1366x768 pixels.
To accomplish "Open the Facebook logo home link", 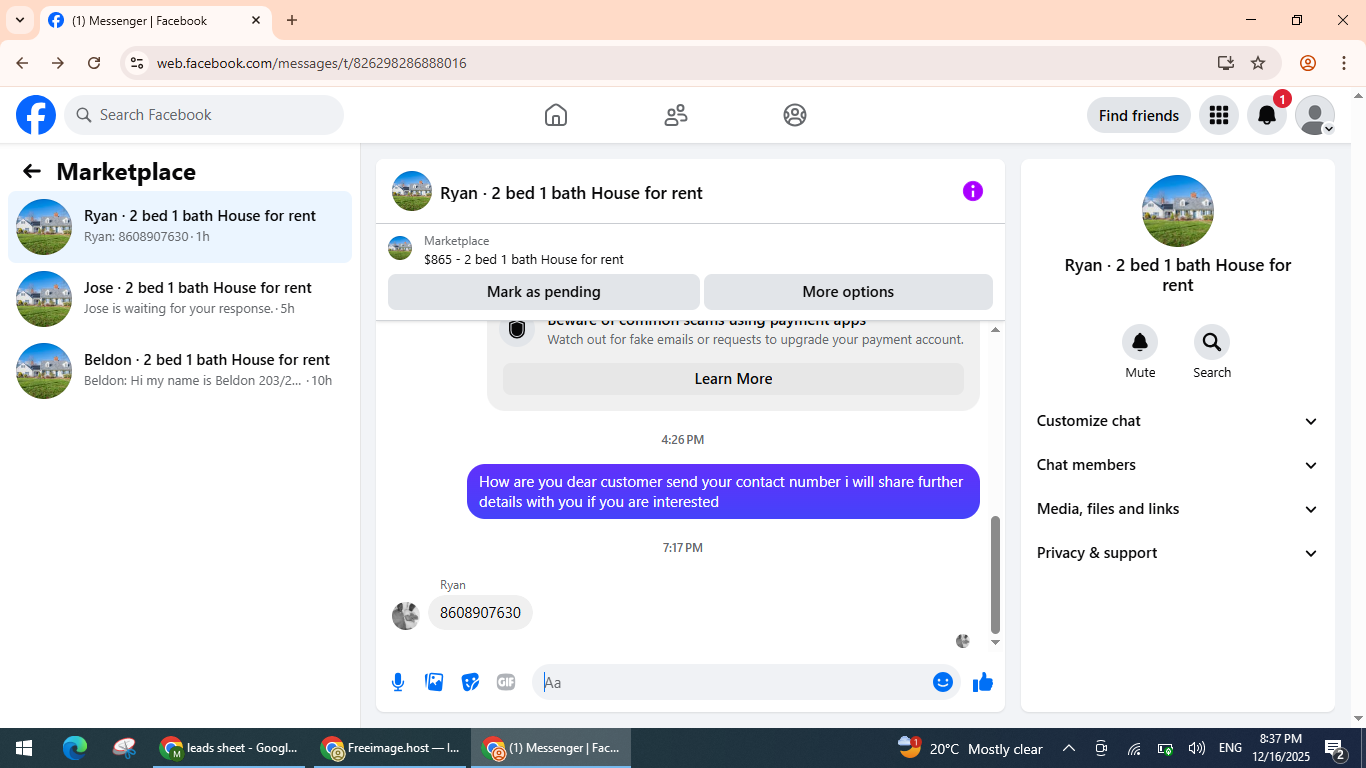I will tap(36, 115).
